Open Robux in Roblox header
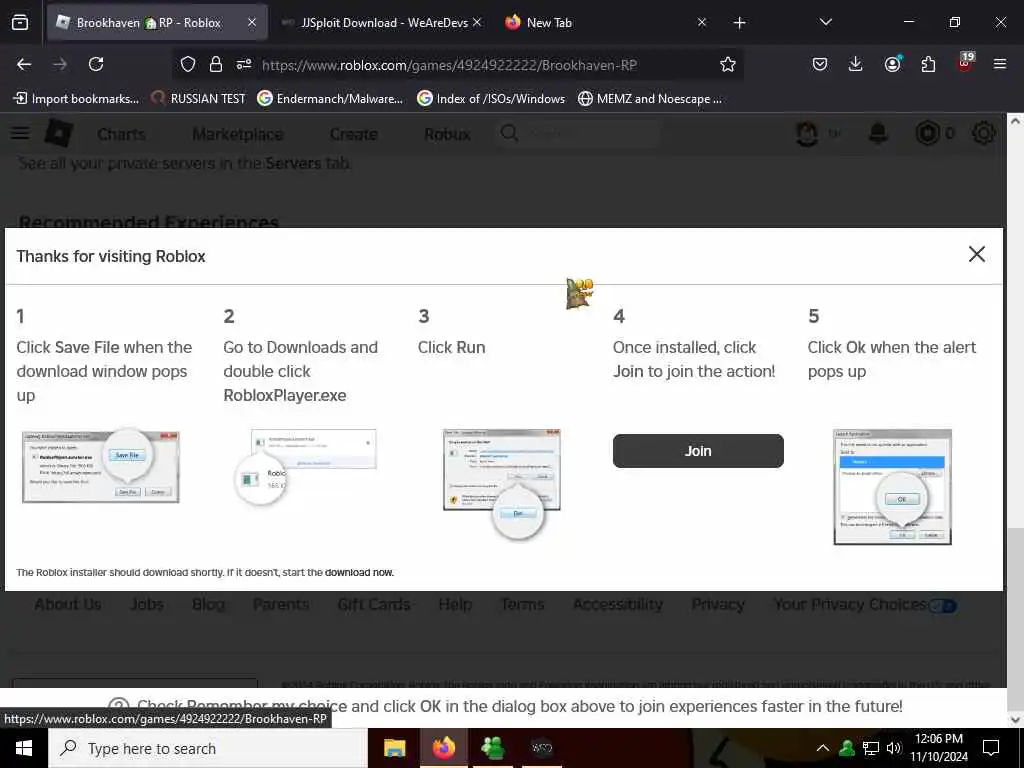1024x768 pixels. (447, 134)
